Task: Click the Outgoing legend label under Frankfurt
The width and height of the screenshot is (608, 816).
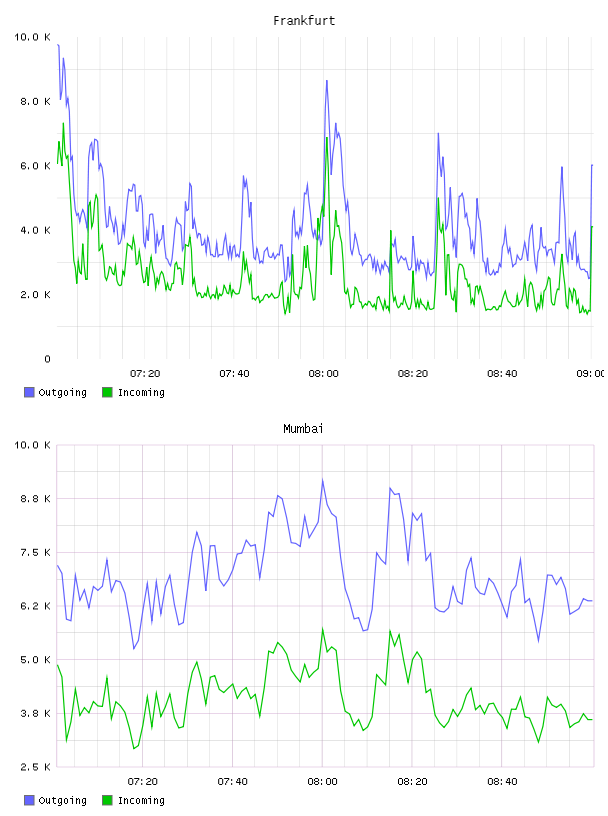Action: [x=62, y=393]
